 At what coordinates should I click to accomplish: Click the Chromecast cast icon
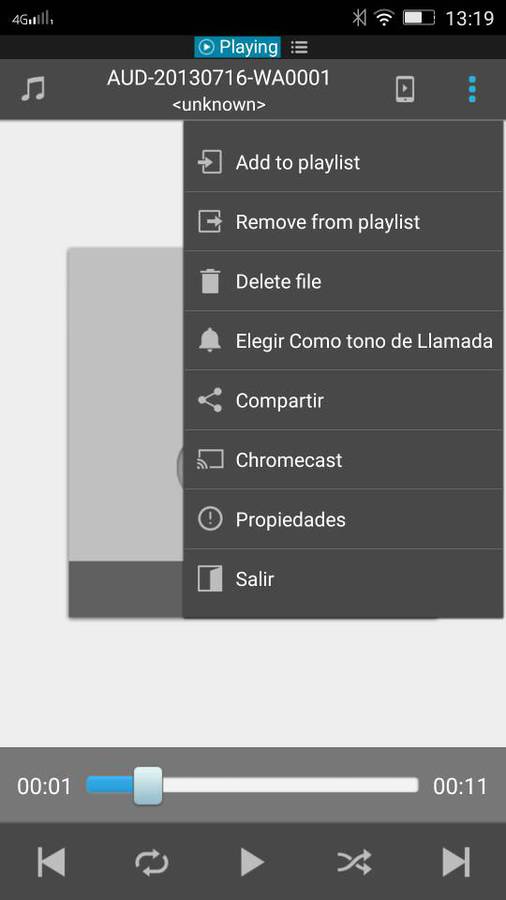210,460
